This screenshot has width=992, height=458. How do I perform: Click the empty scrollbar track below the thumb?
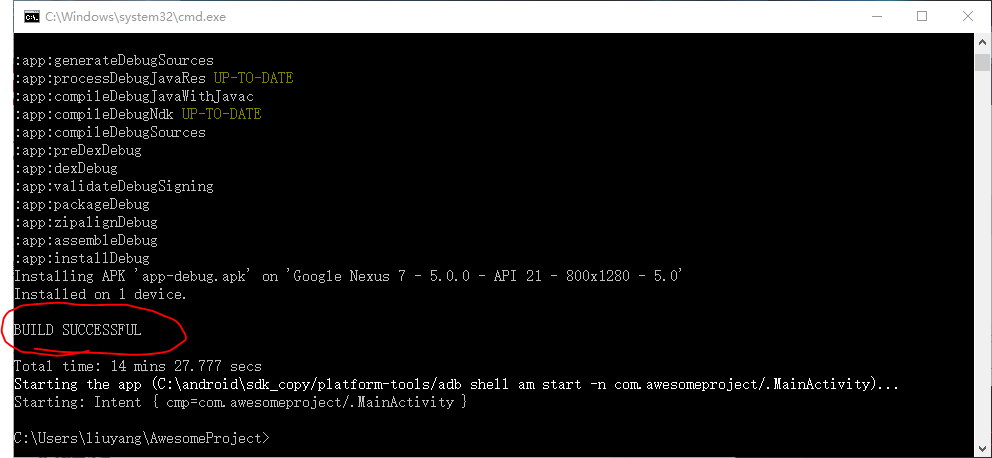click(x=983, y=253)
